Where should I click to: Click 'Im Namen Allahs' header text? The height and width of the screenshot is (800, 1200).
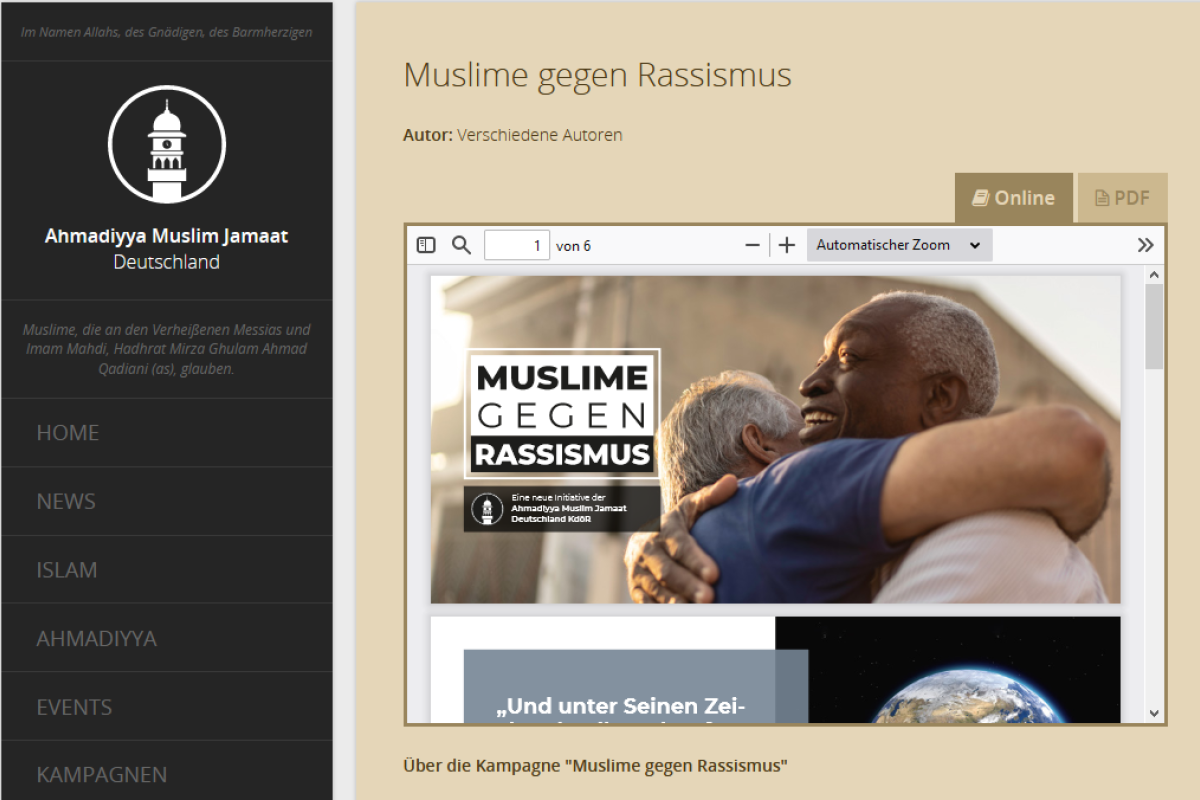click(167, 32)
